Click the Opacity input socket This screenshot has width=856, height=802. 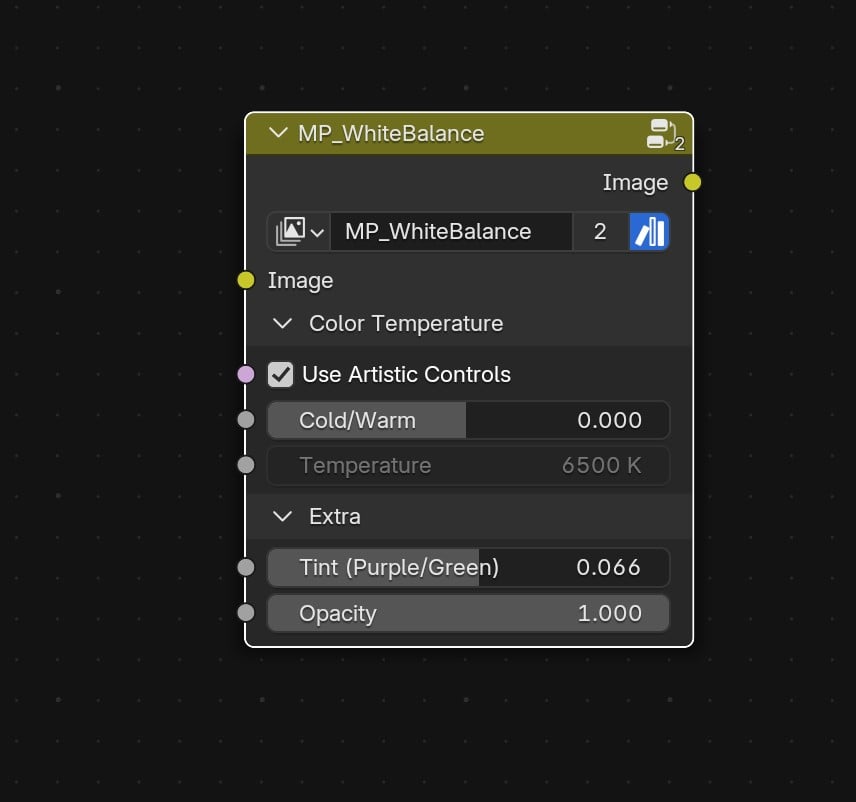point(246,613)
